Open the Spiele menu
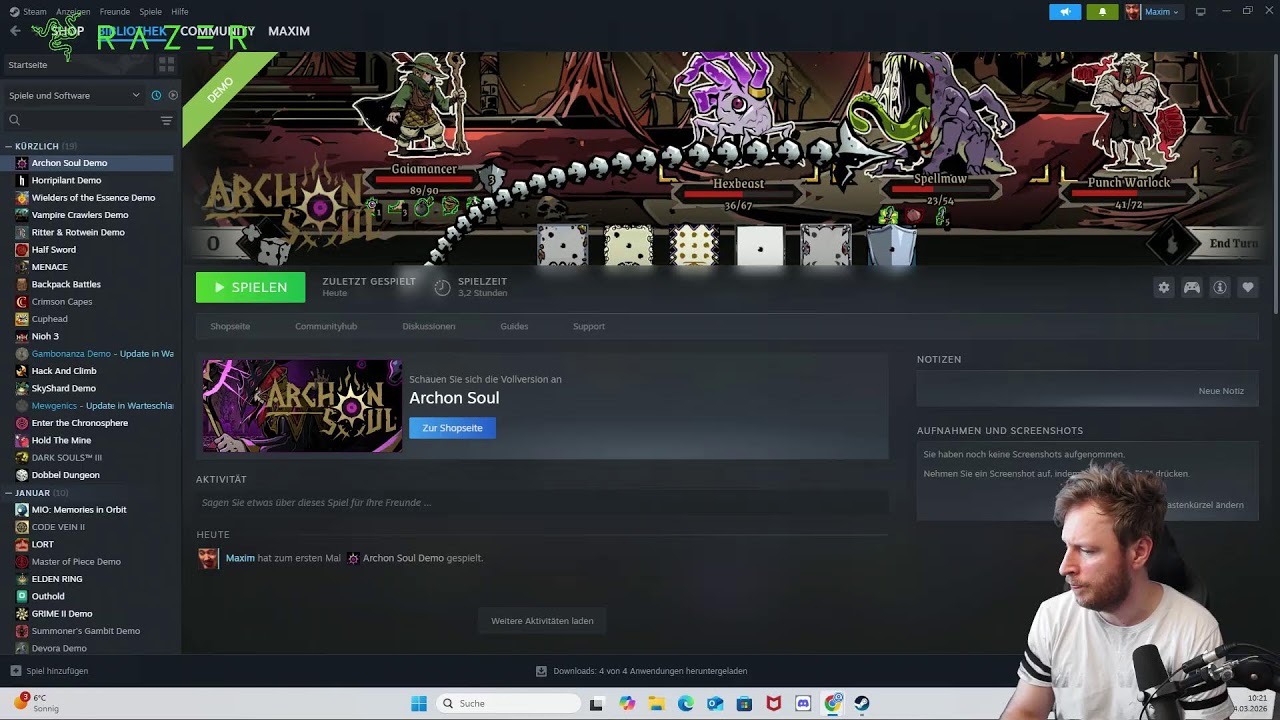This screenshot has height=720, width=1280. pos(151,12)
